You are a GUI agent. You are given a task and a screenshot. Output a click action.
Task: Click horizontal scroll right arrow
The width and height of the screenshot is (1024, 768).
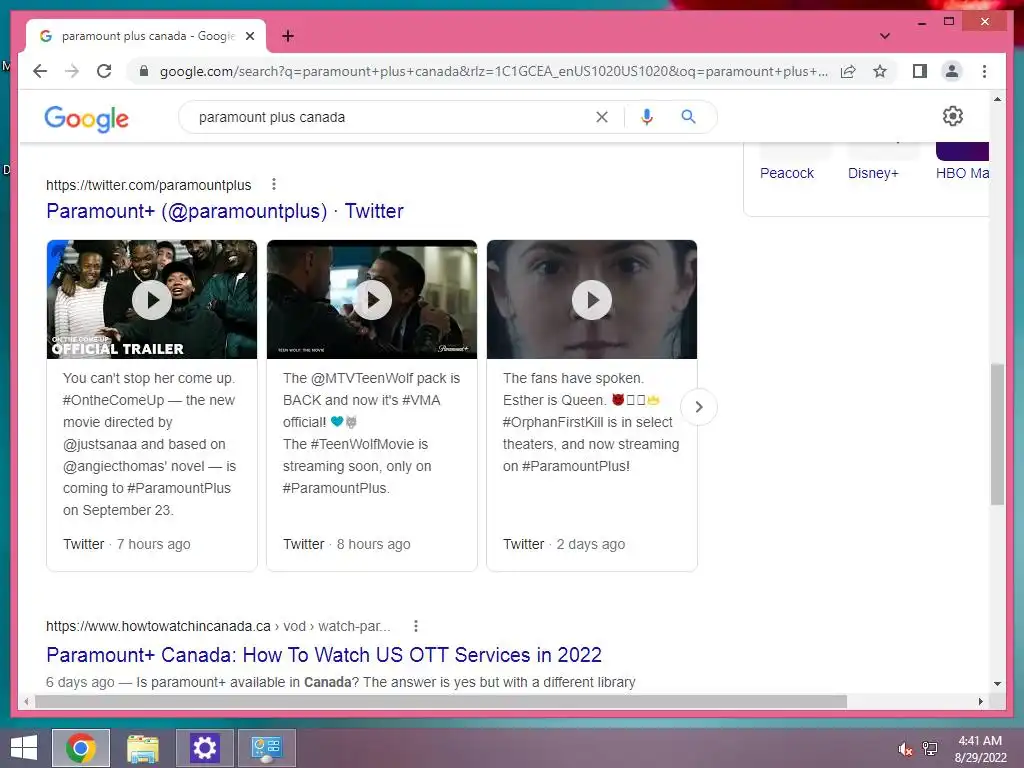[x=980, y=701]
